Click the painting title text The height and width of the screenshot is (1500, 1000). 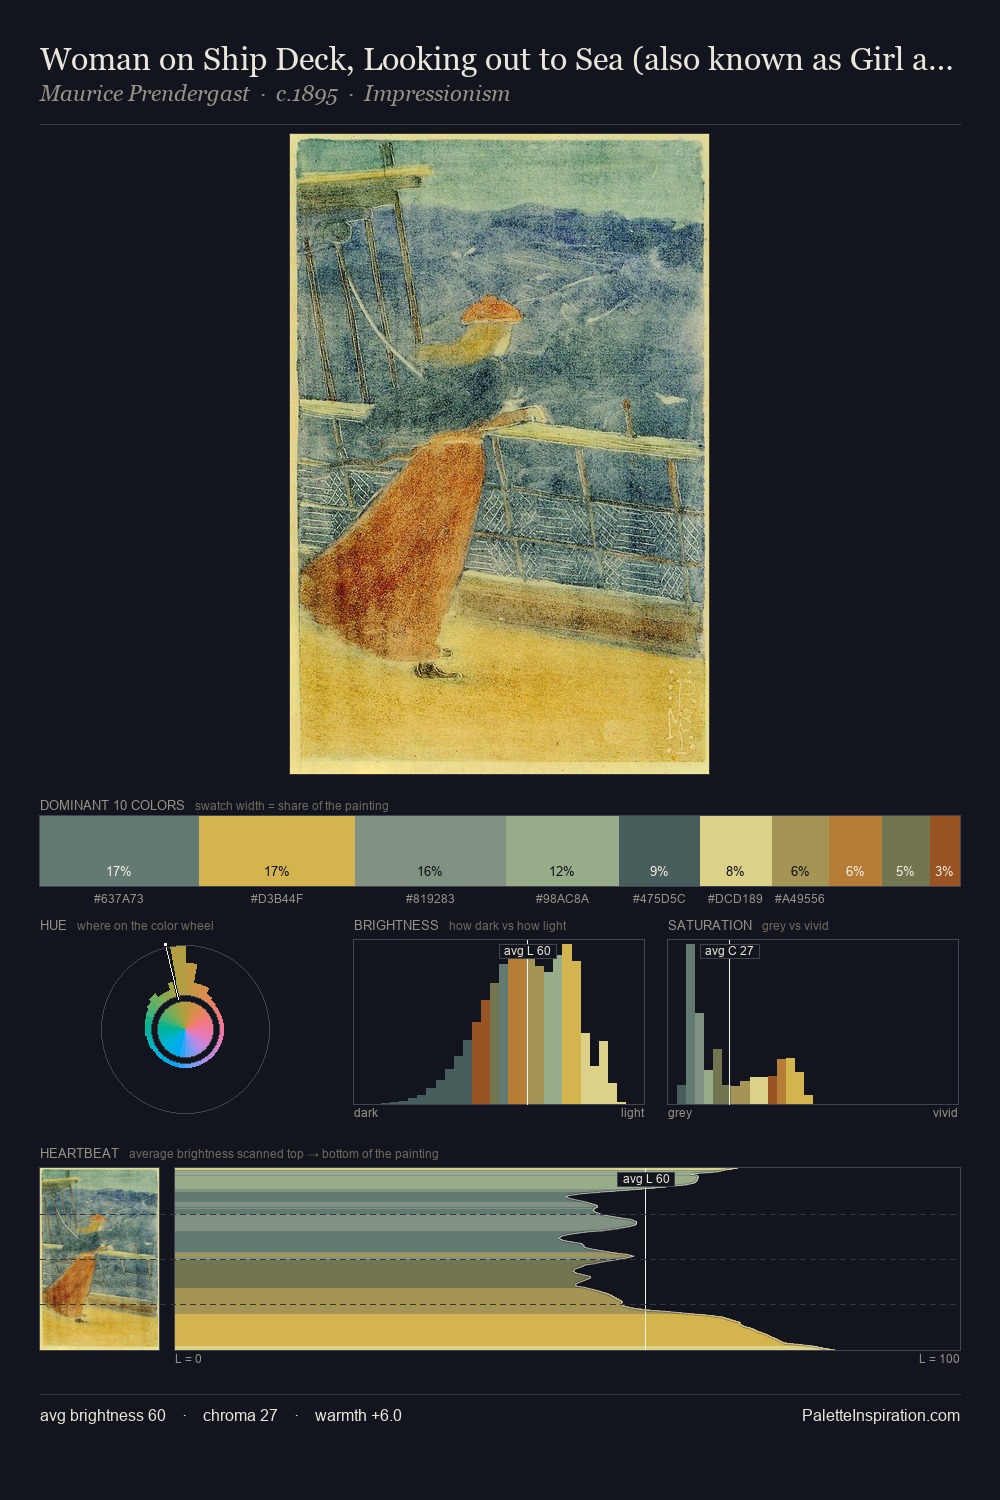pos(496,60)
